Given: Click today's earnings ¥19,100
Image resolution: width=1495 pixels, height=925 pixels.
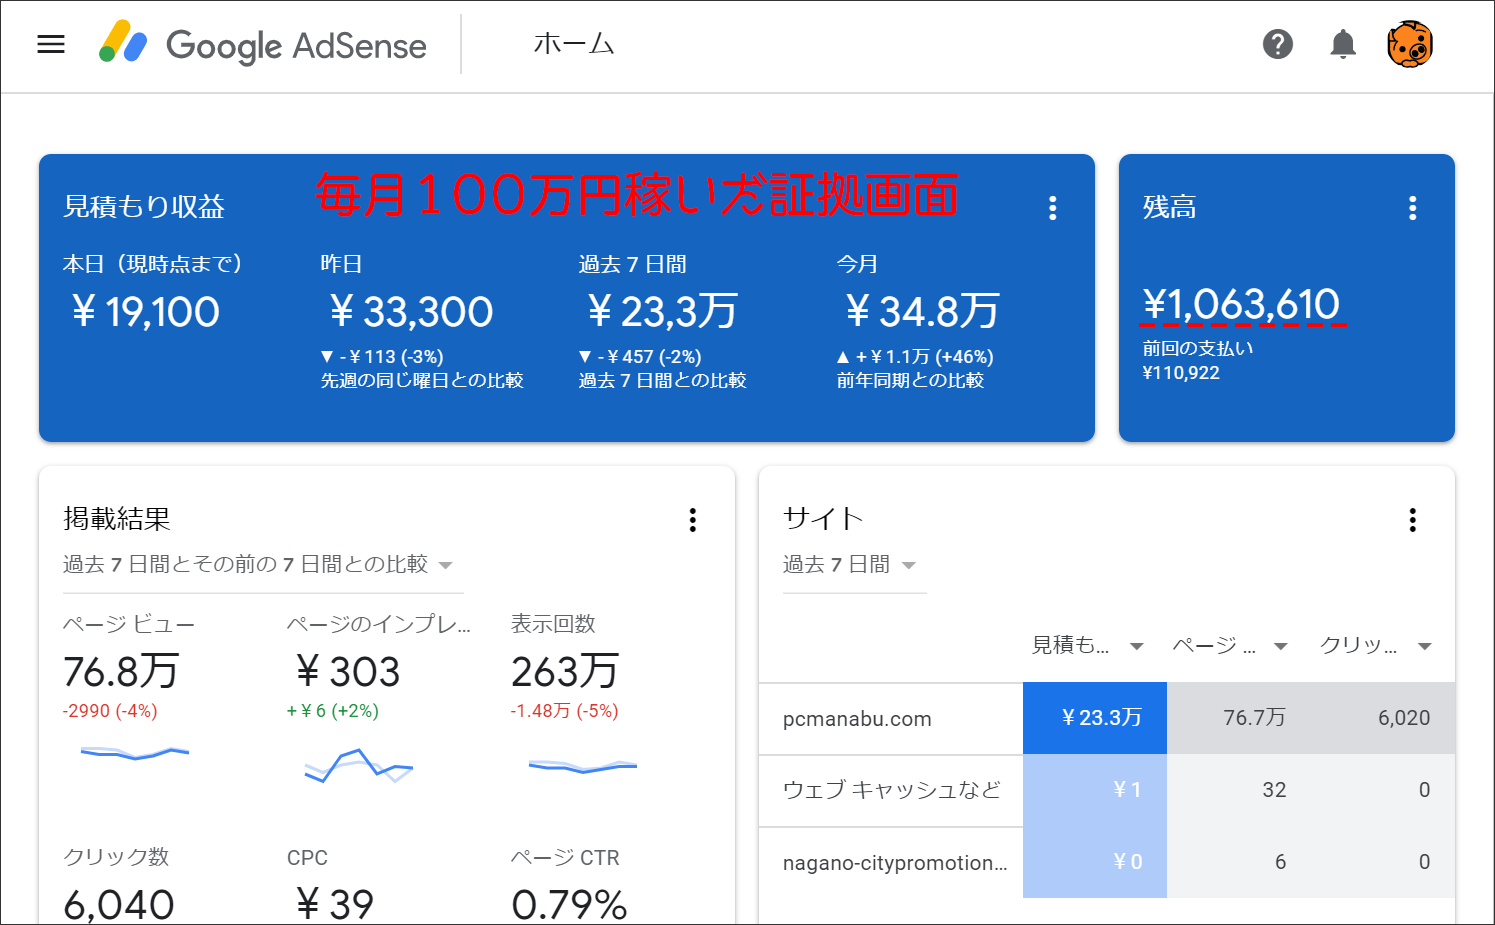Looking at the screenshot, I should (x=146, y=312).
